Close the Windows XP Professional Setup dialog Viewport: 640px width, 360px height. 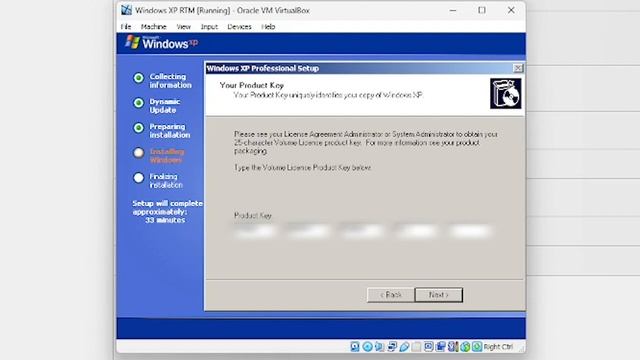point(518,68)
